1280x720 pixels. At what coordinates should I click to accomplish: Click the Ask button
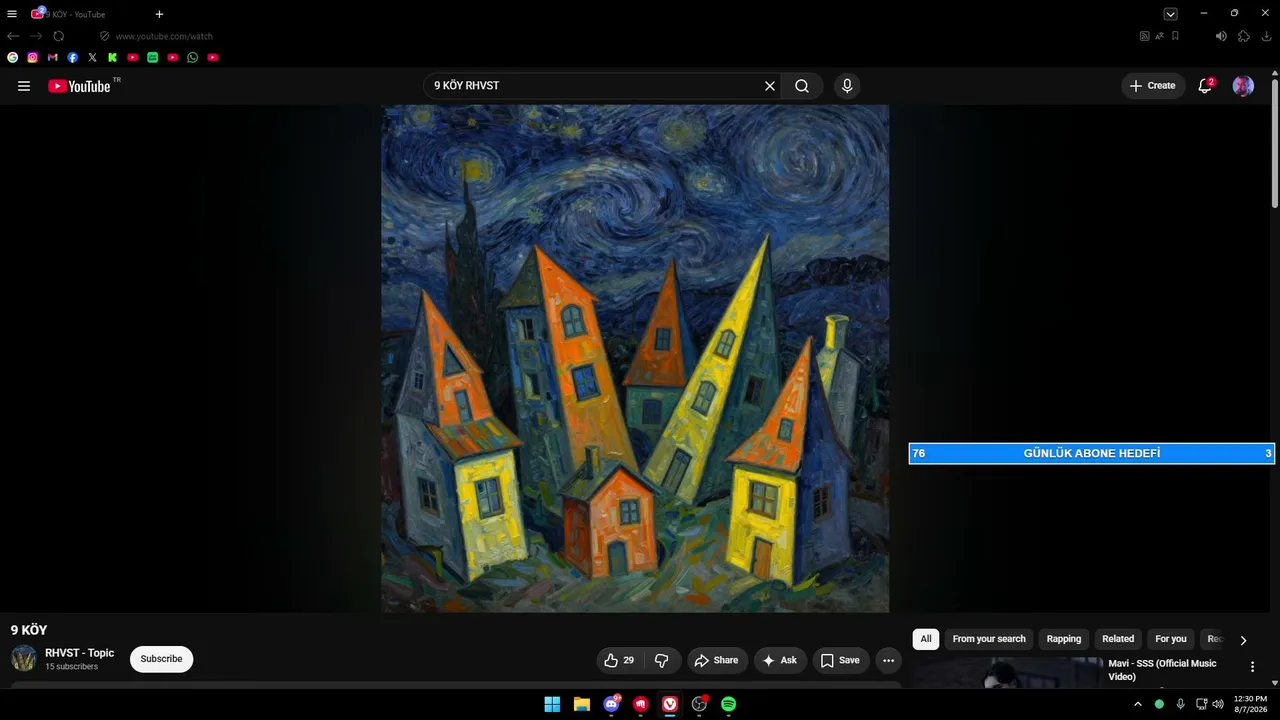[780, 660]
